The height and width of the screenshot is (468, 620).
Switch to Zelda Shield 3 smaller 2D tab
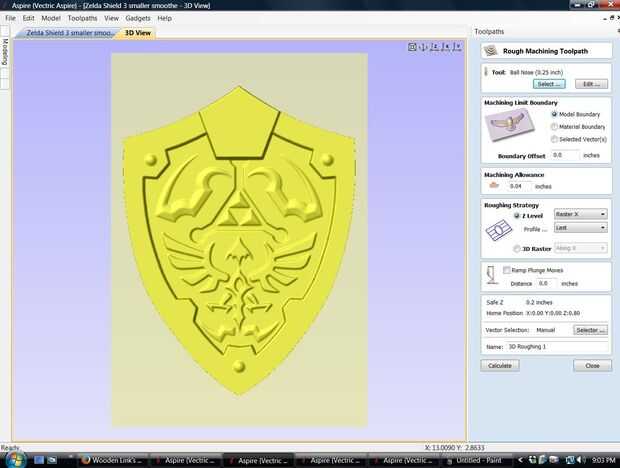point(68,33)
